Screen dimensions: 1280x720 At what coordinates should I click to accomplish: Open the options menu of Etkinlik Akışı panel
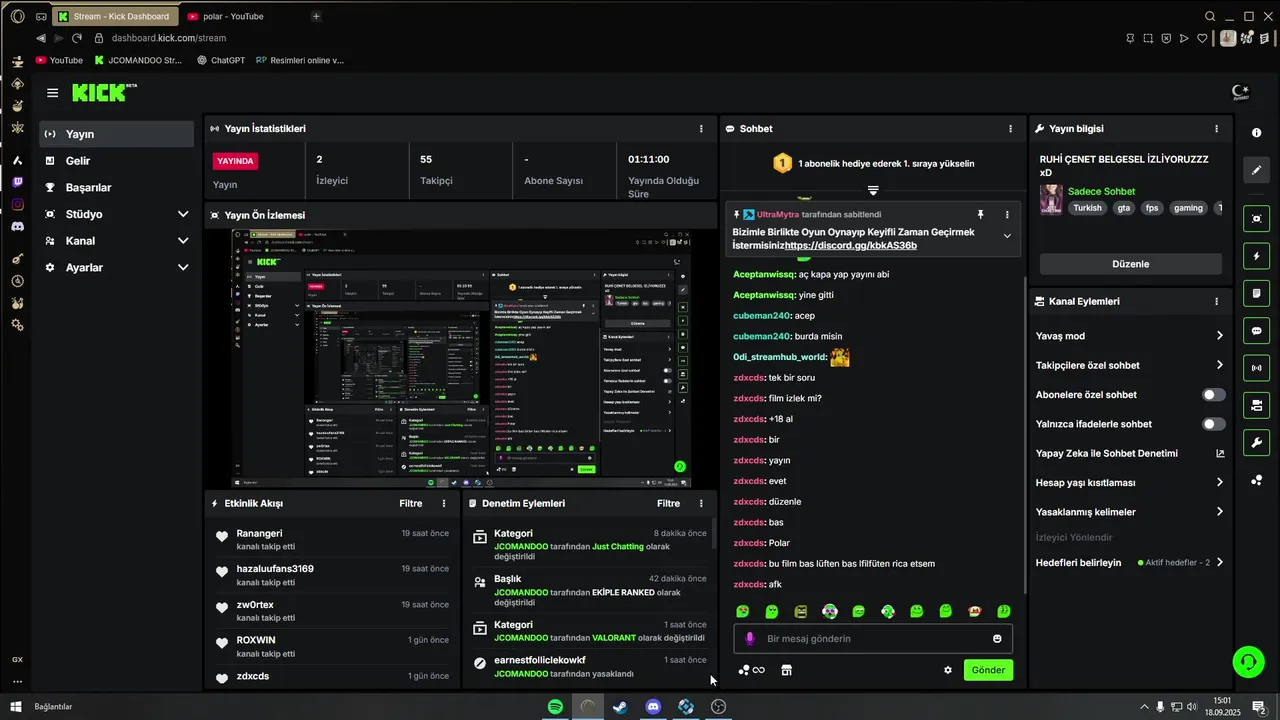pos(444,504)
